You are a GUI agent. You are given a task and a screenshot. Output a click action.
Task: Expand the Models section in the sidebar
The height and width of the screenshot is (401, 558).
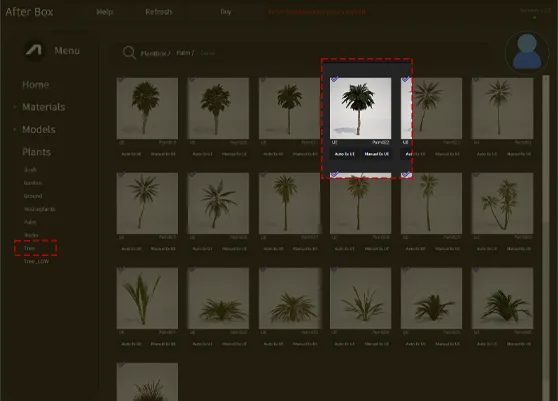point(38,130)
